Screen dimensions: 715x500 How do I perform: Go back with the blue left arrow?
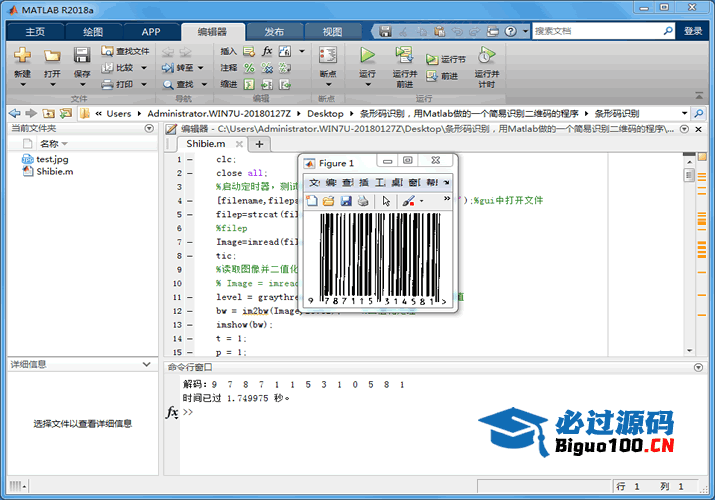[15, 113]
